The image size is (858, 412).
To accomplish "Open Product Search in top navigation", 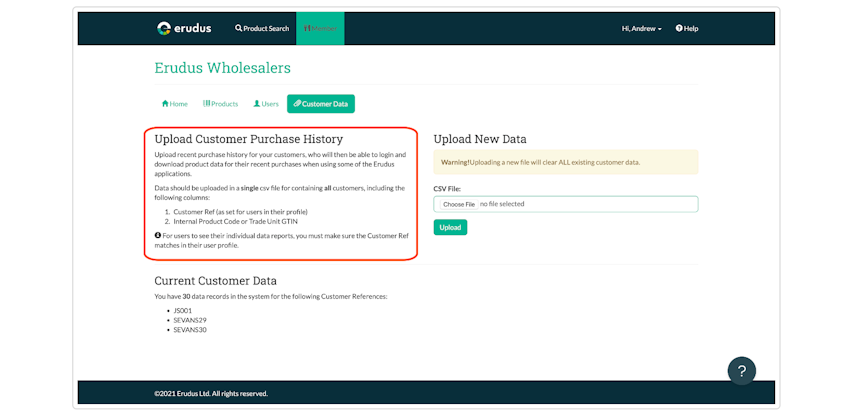I will pos(262,28).
